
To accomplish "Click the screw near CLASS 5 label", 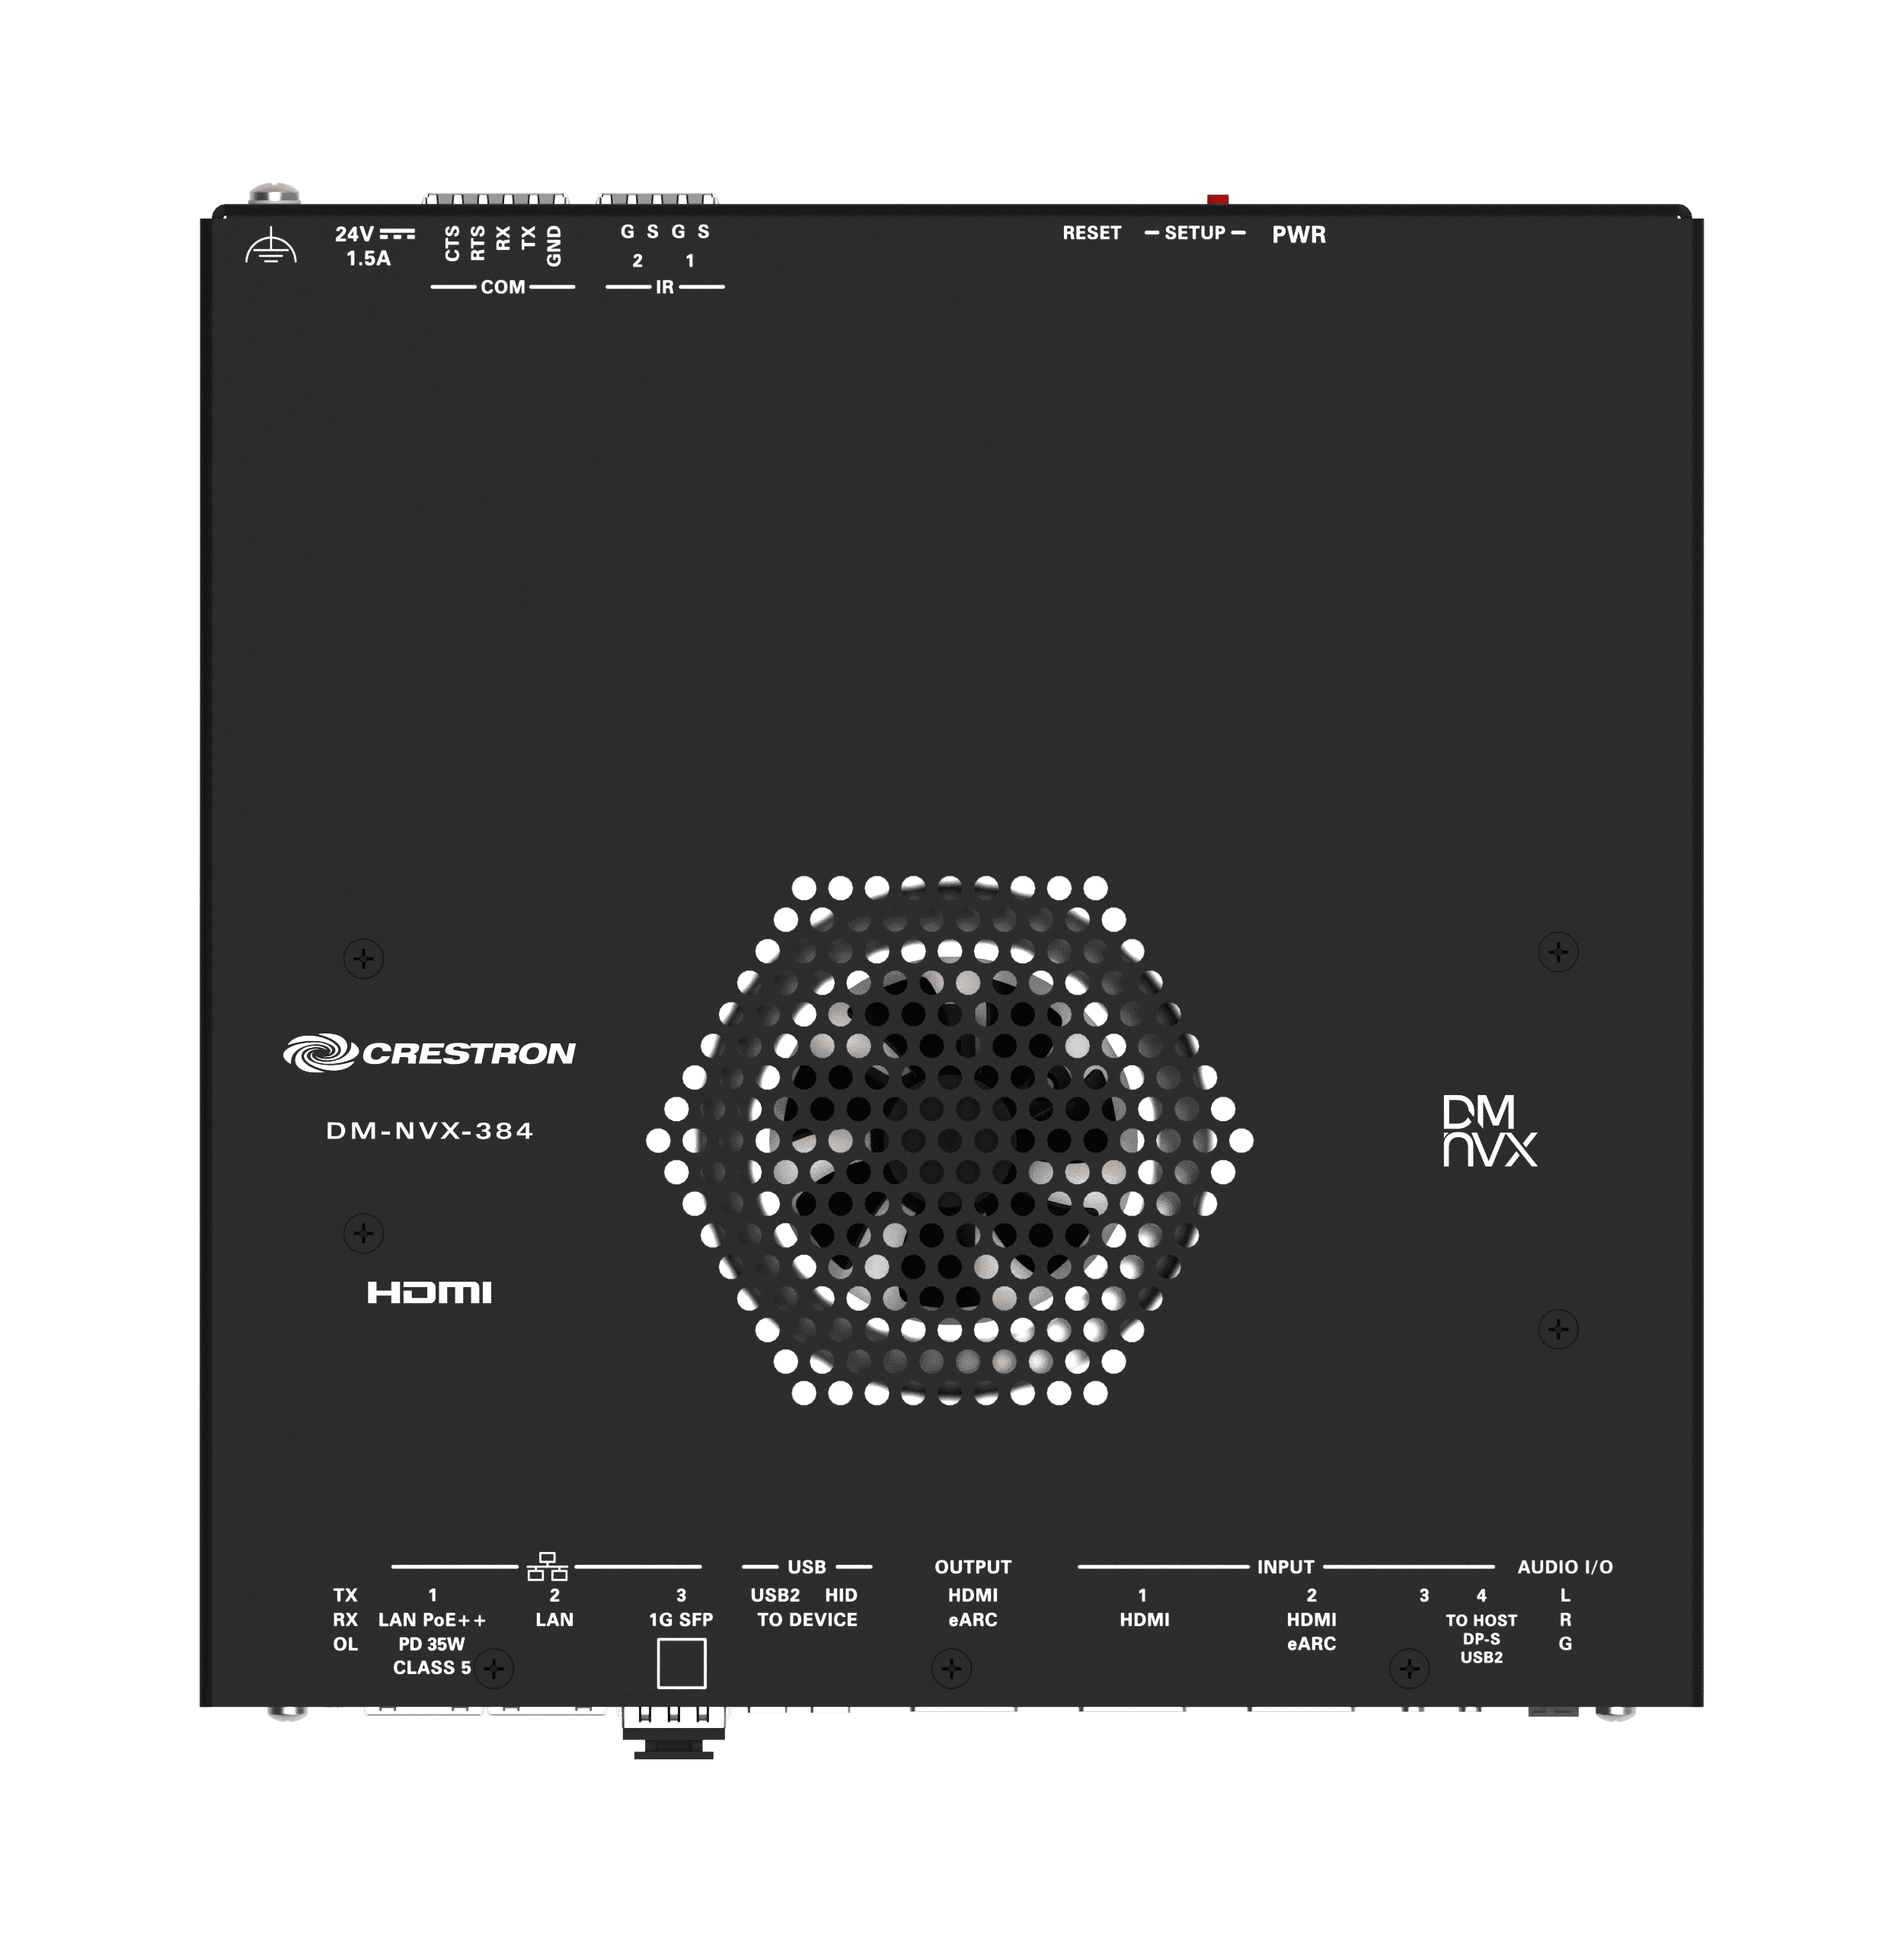I will pyautogui.click(x=494, y=1668).
